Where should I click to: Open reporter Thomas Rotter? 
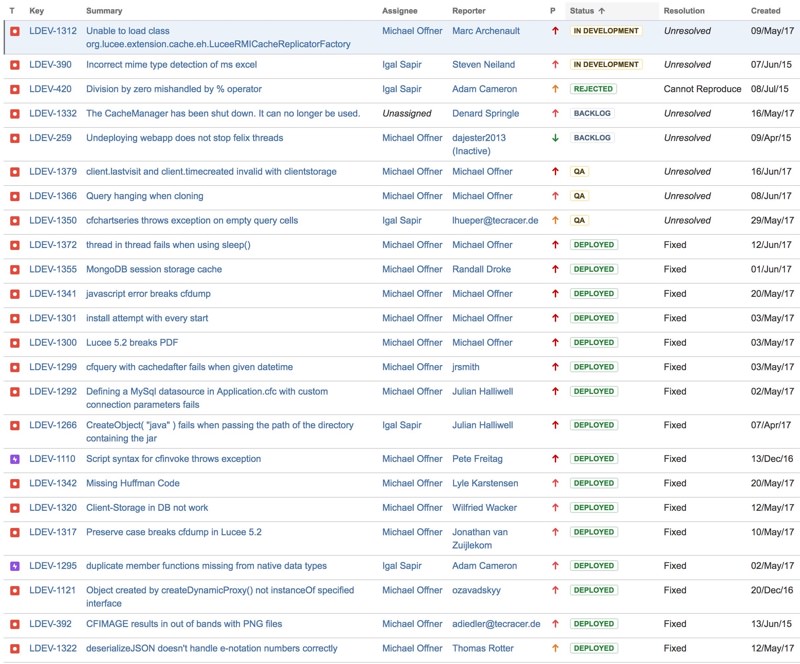coord(483,648)
